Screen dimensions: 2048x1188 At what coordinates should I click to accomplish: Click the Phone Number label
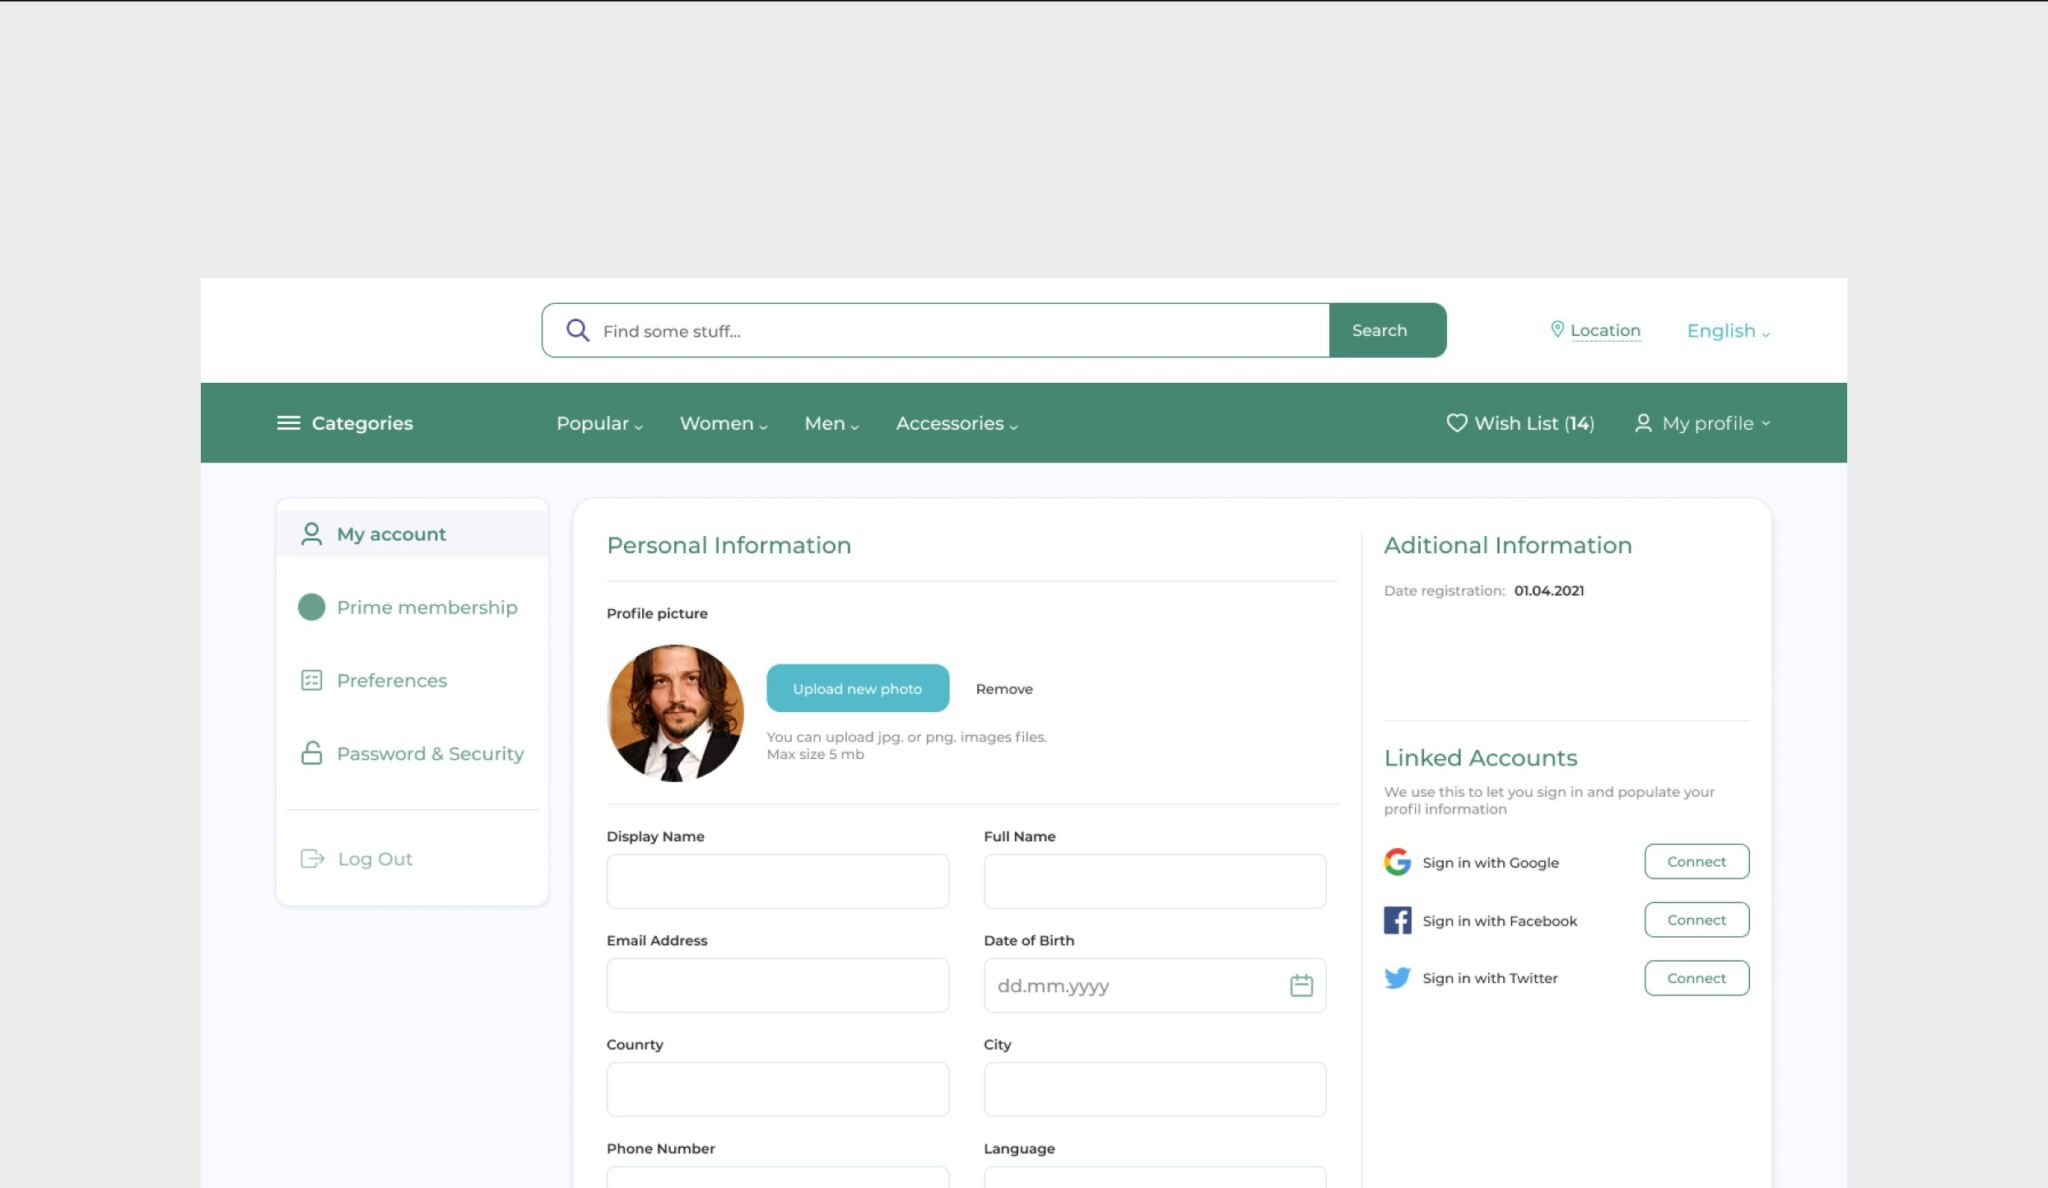tap(660, 1148)
